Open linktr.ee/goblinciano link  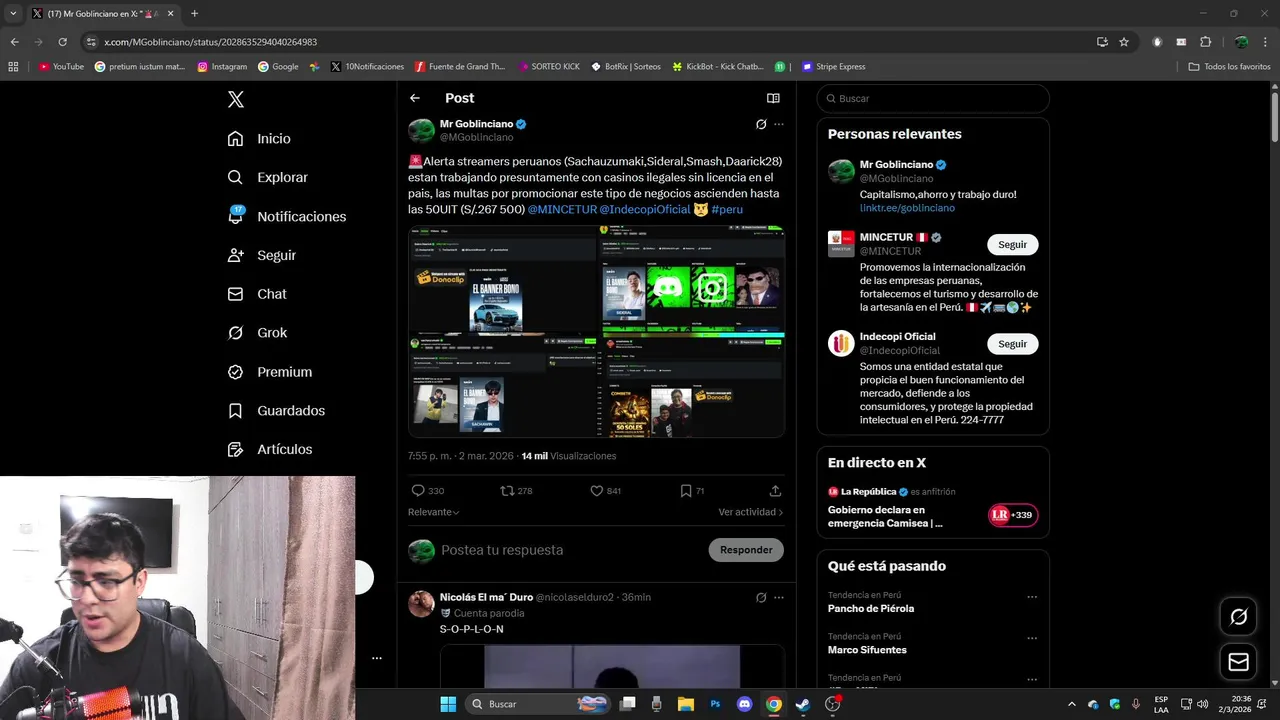click(x=907, y=208)
